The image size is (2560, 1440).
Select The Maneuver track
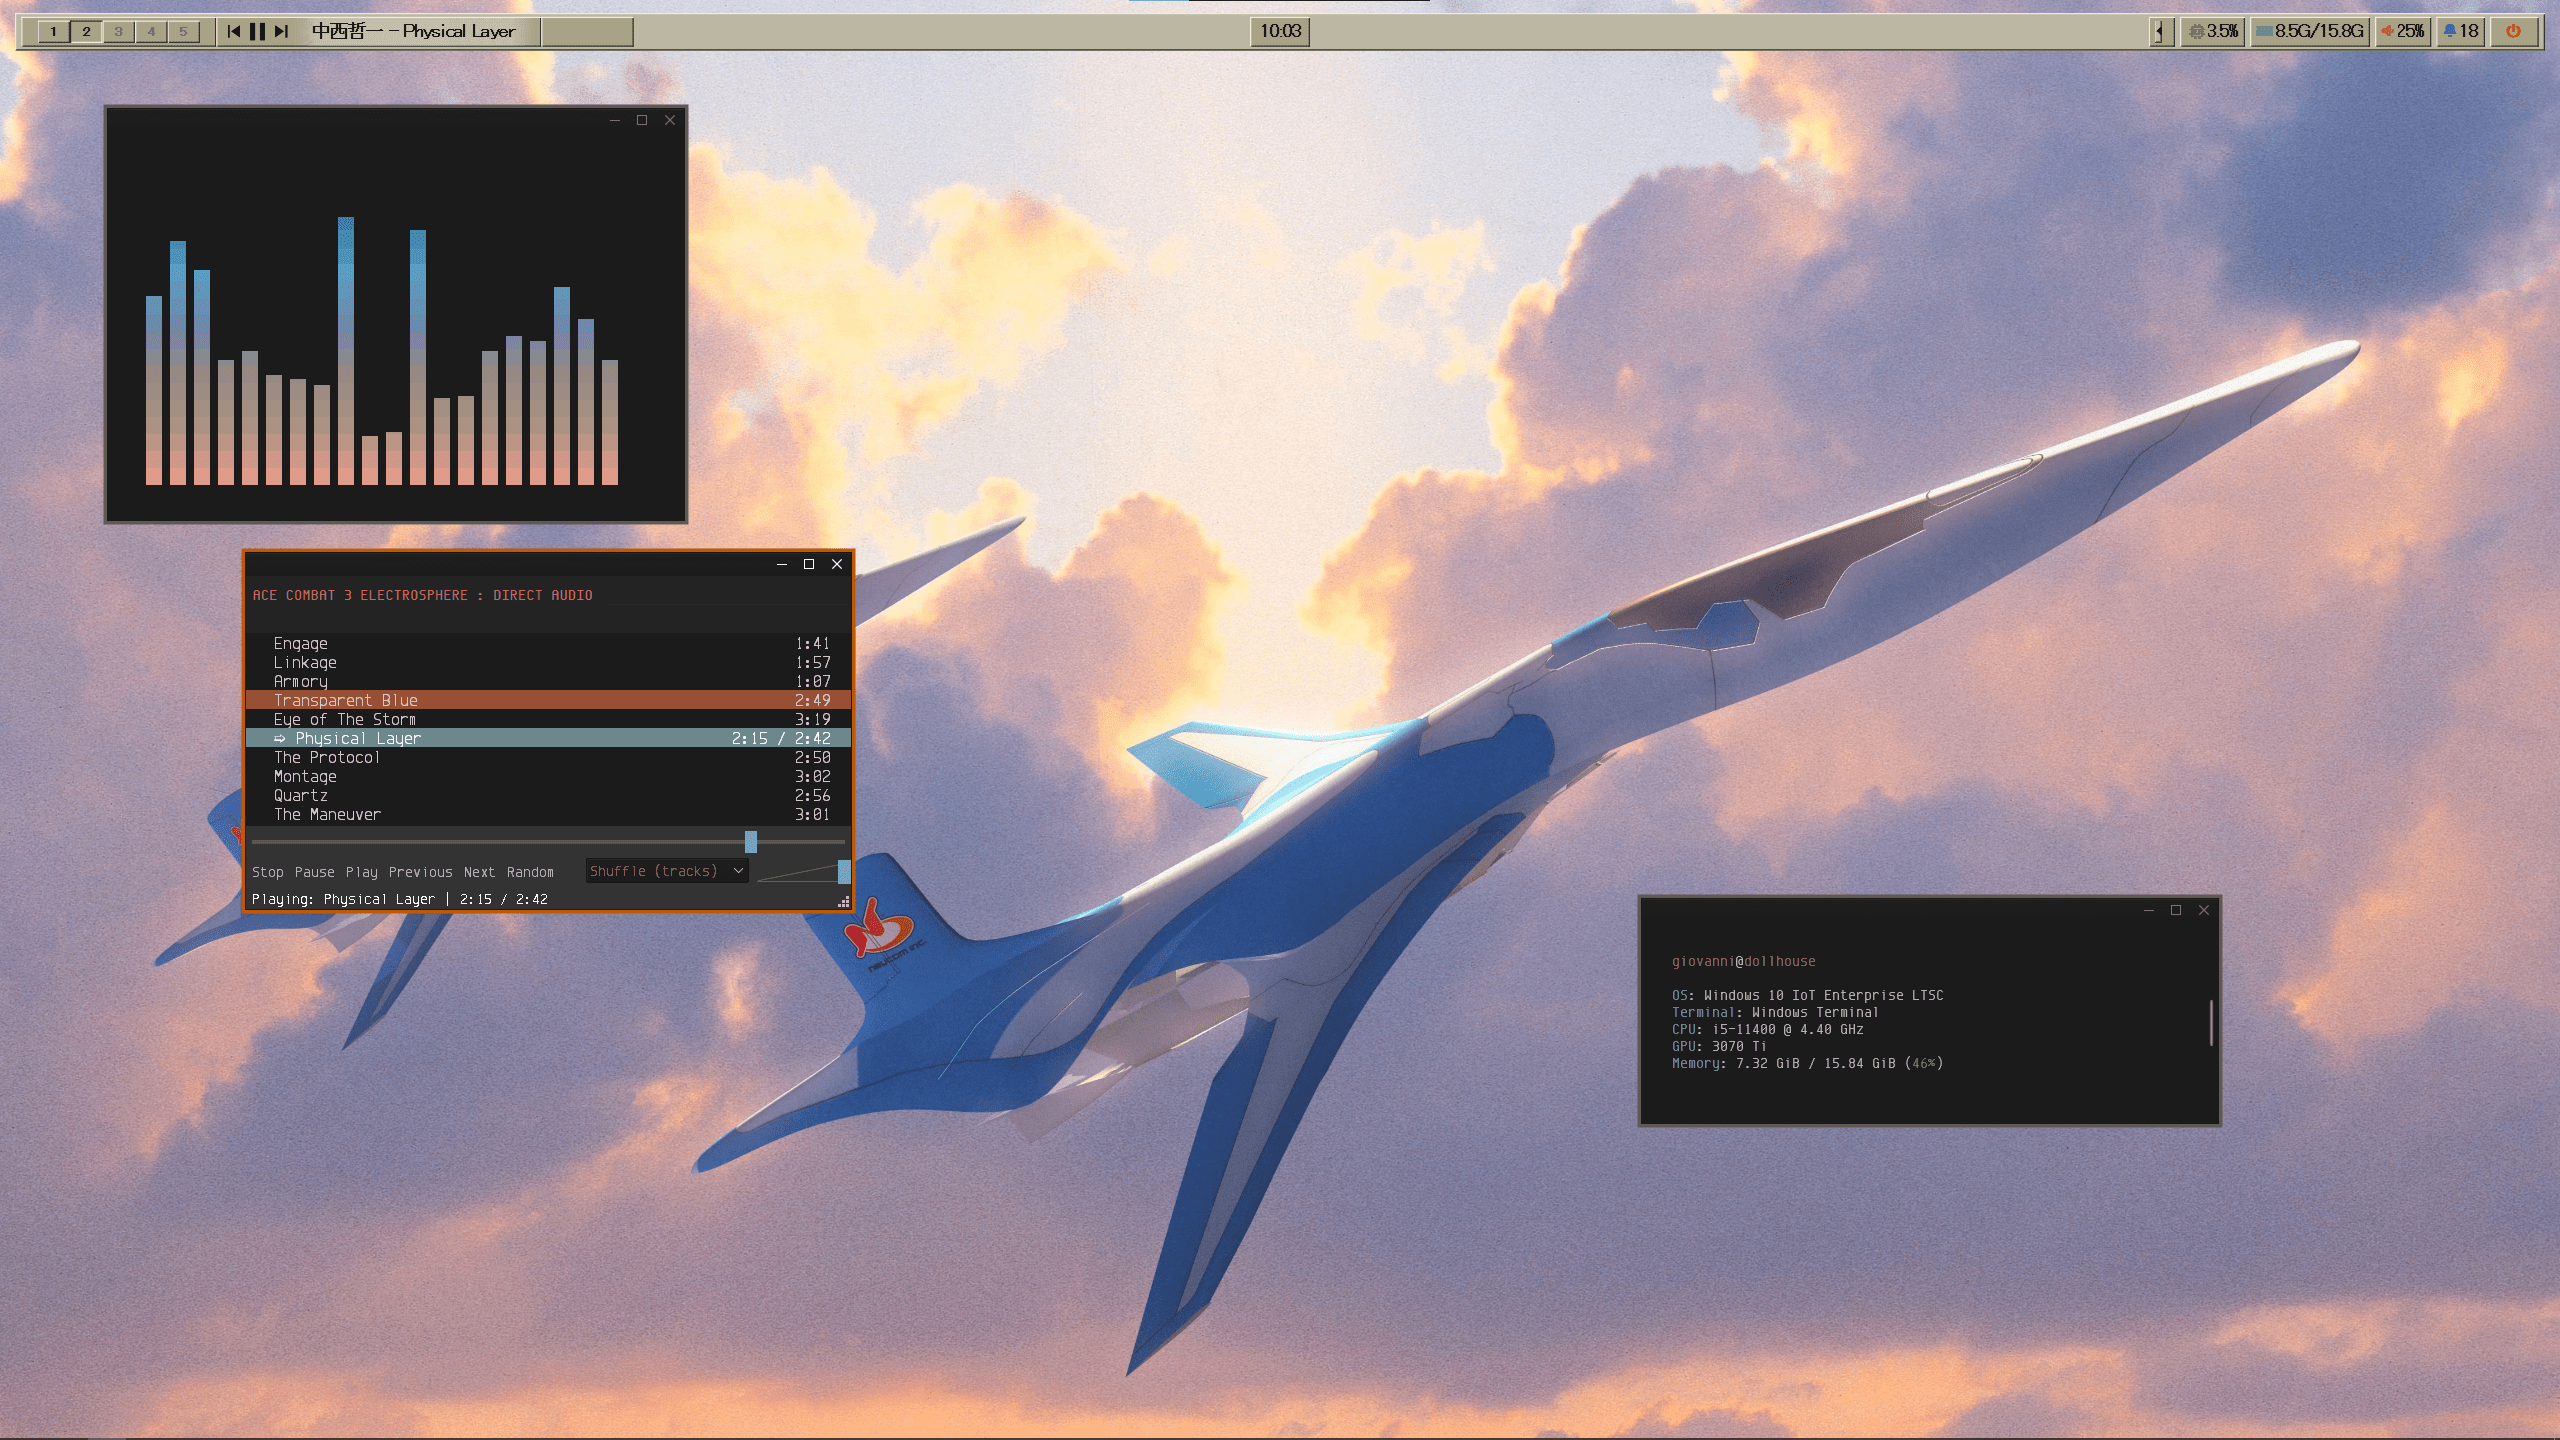[x=548, y=815]
